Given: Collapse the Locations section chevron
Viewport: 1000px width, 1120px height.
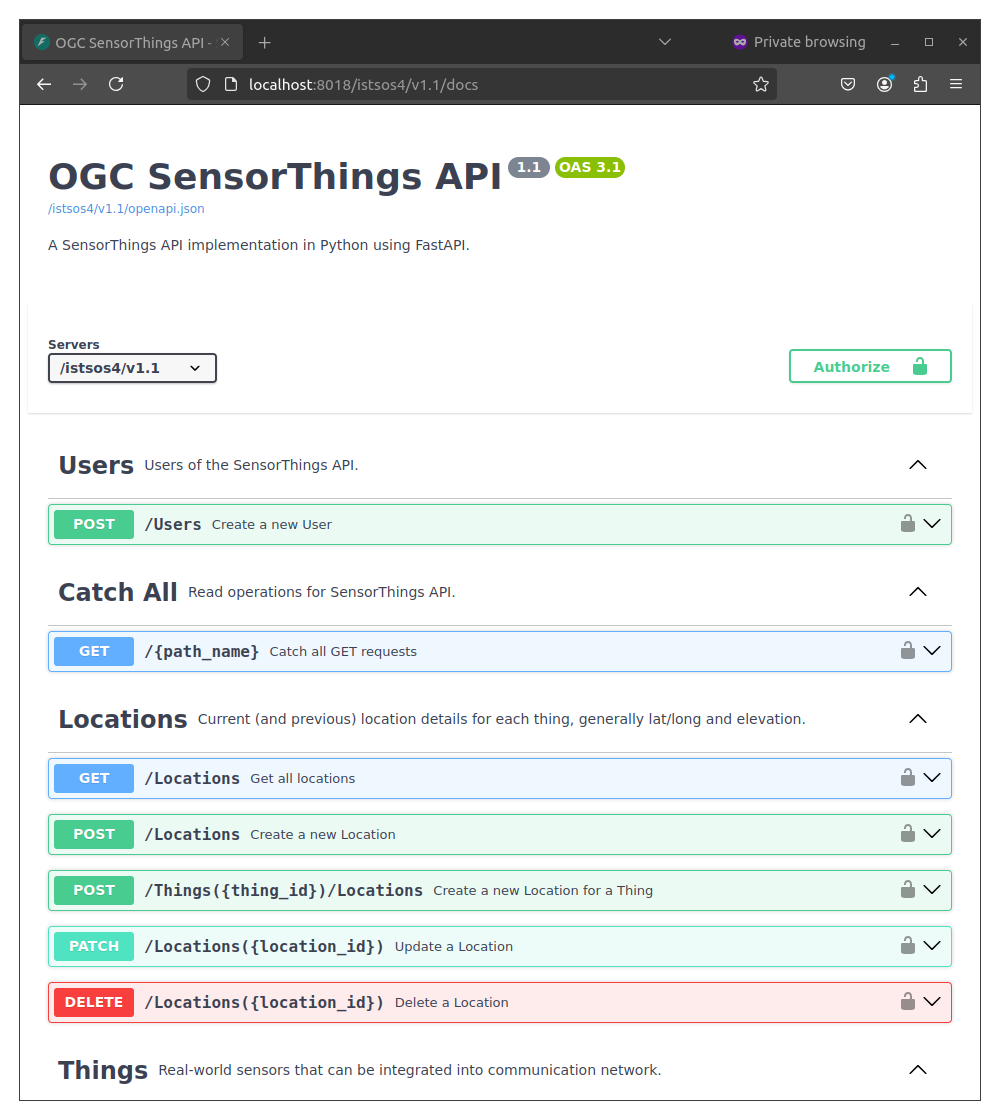Looking at the screenshot, I should [x=917, y=719].
